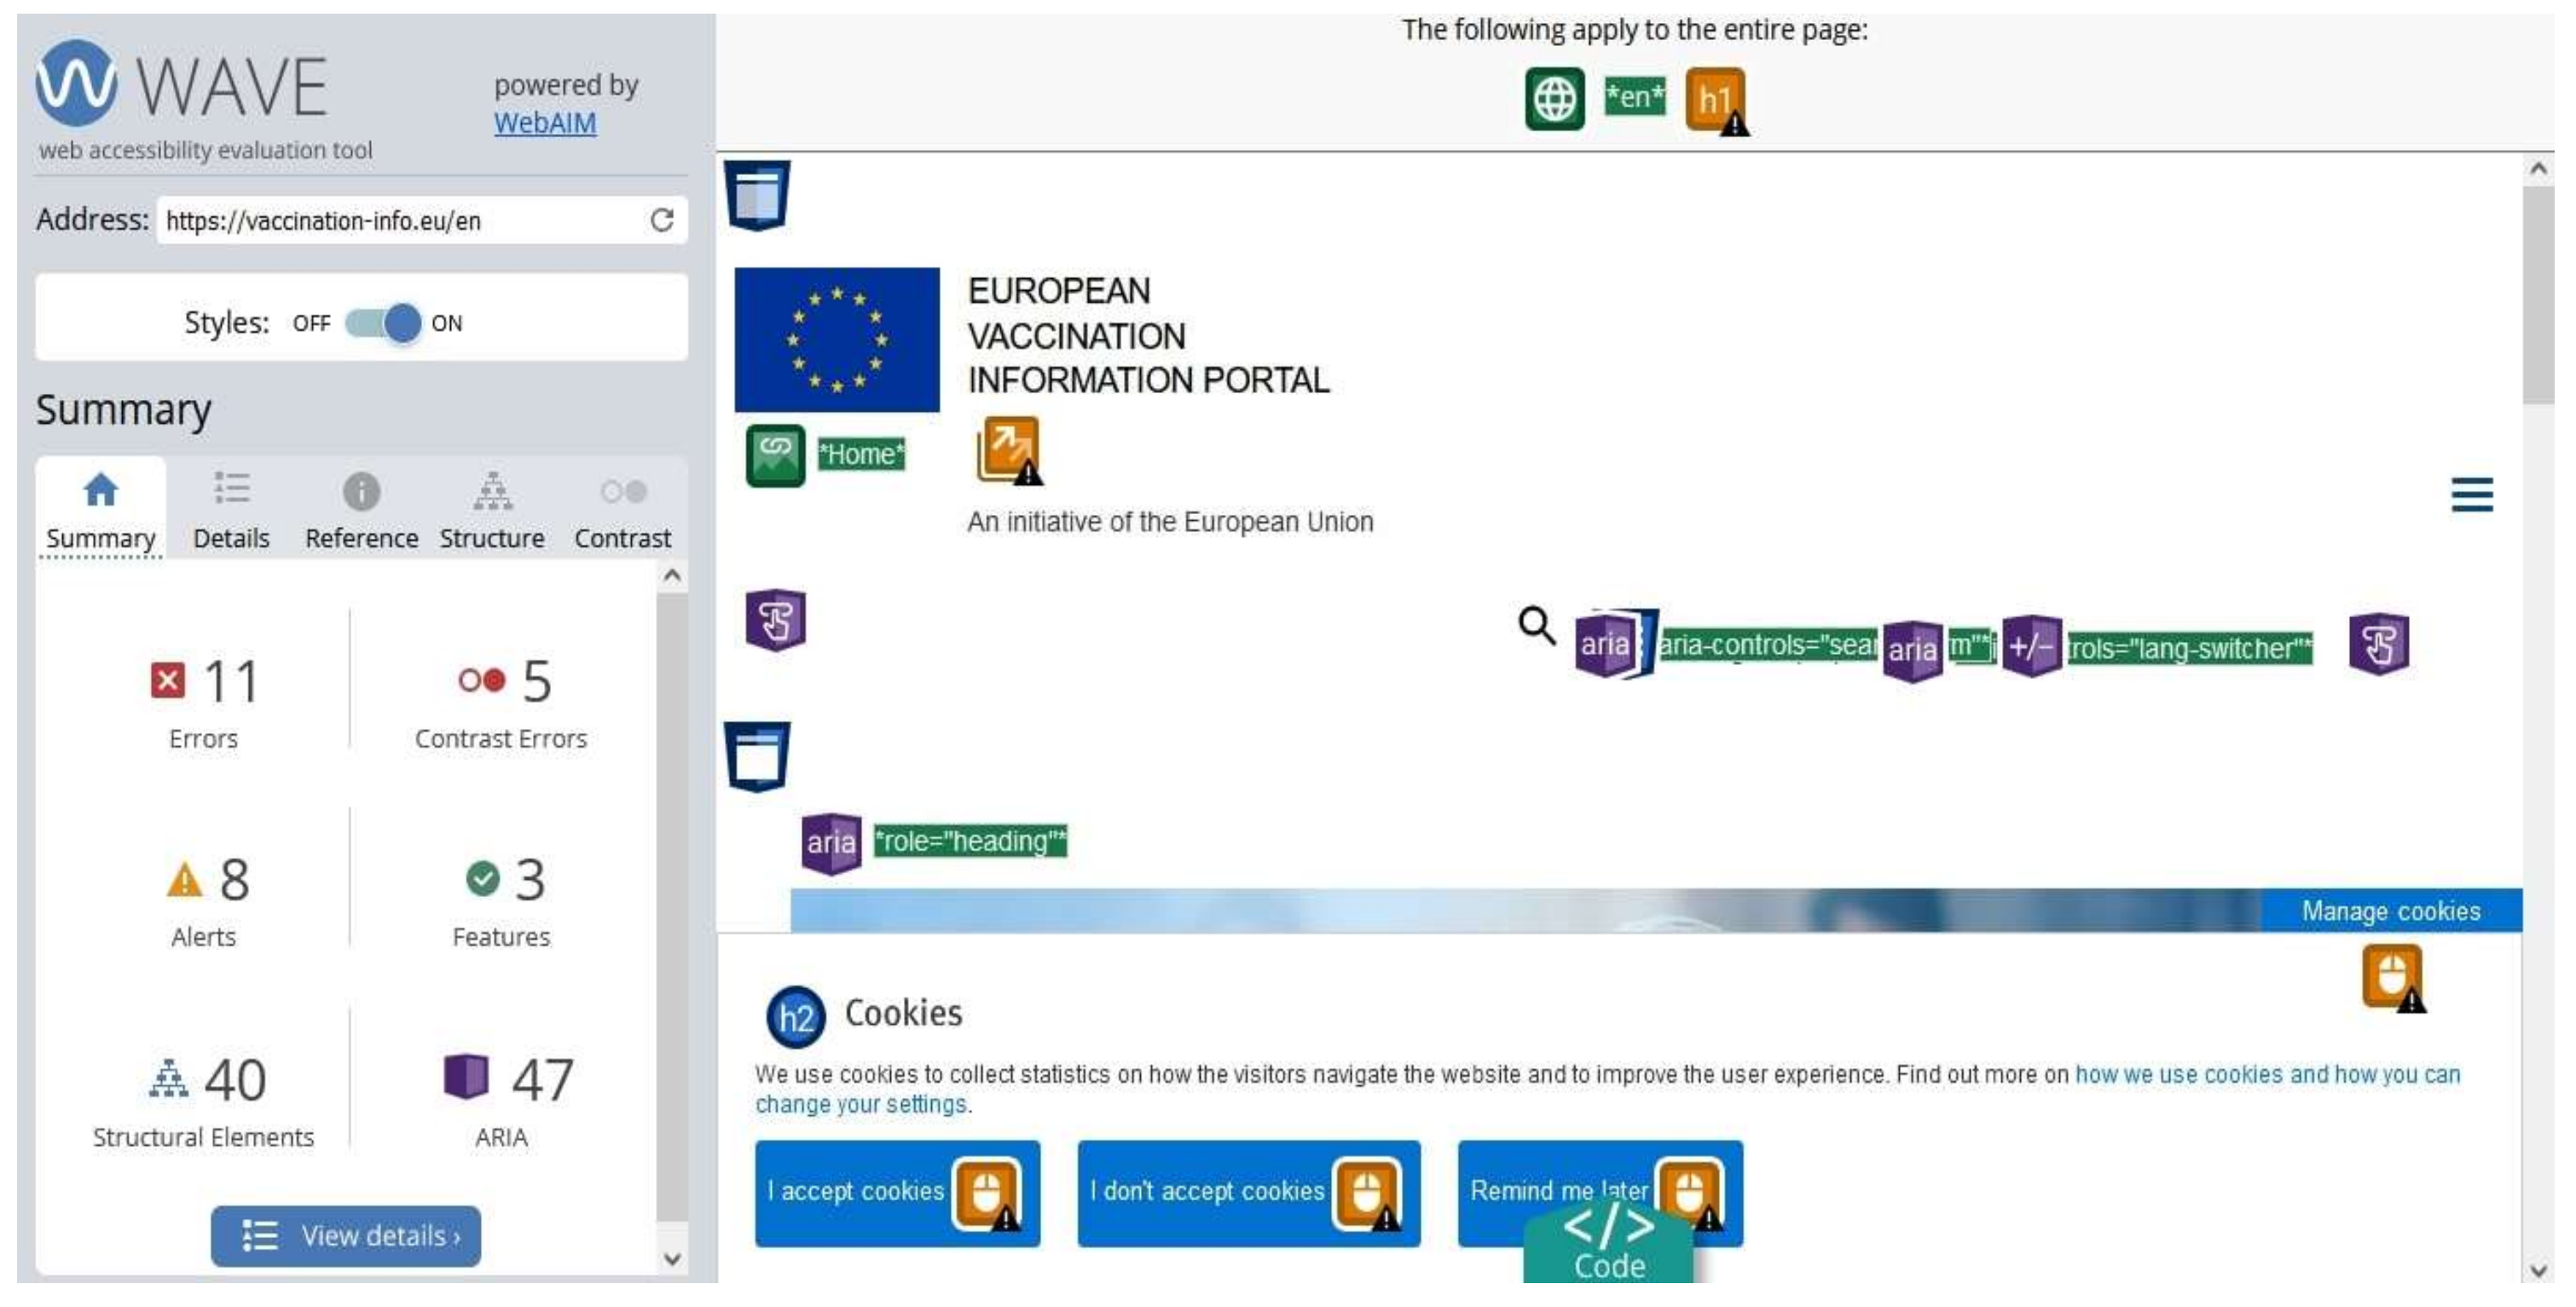Toggle the Styles on/off switch
This screenshot has width=2576, height=1307.
click(384, 323)
